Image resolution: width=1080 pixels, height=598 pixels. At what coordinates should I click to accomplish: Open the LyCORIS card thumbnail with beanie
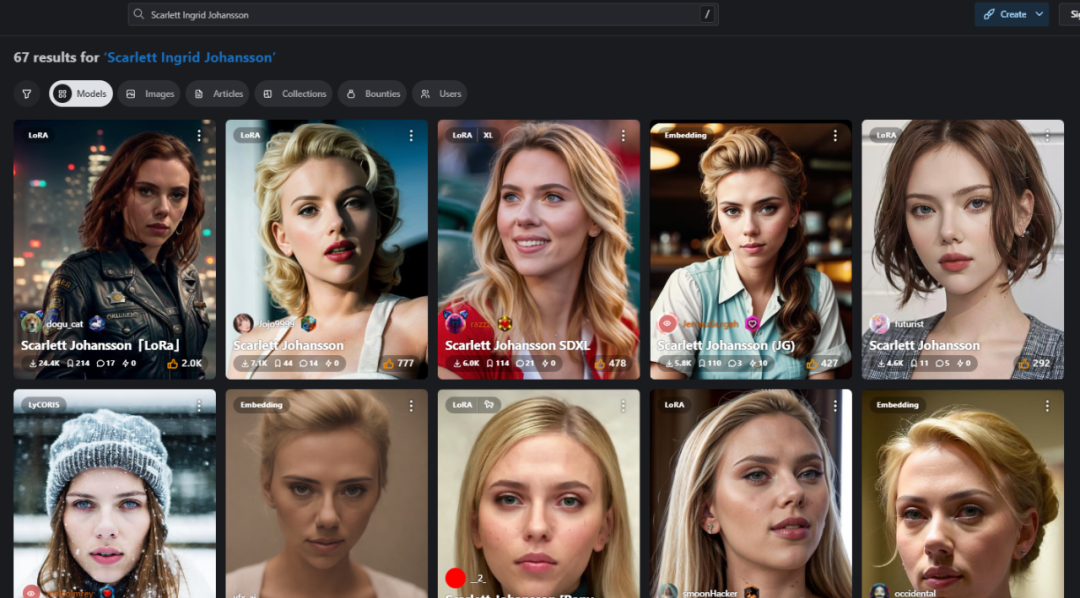[x=114, y=493]
